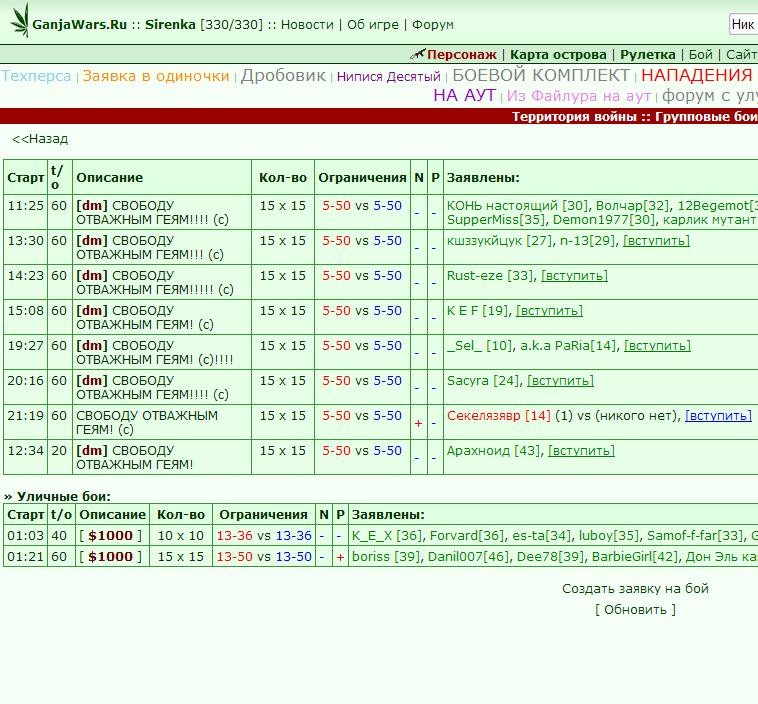Join the 12:34 fight with Арахноид
Viewport: 758px width, 704px height.
(x=581, y=451)
